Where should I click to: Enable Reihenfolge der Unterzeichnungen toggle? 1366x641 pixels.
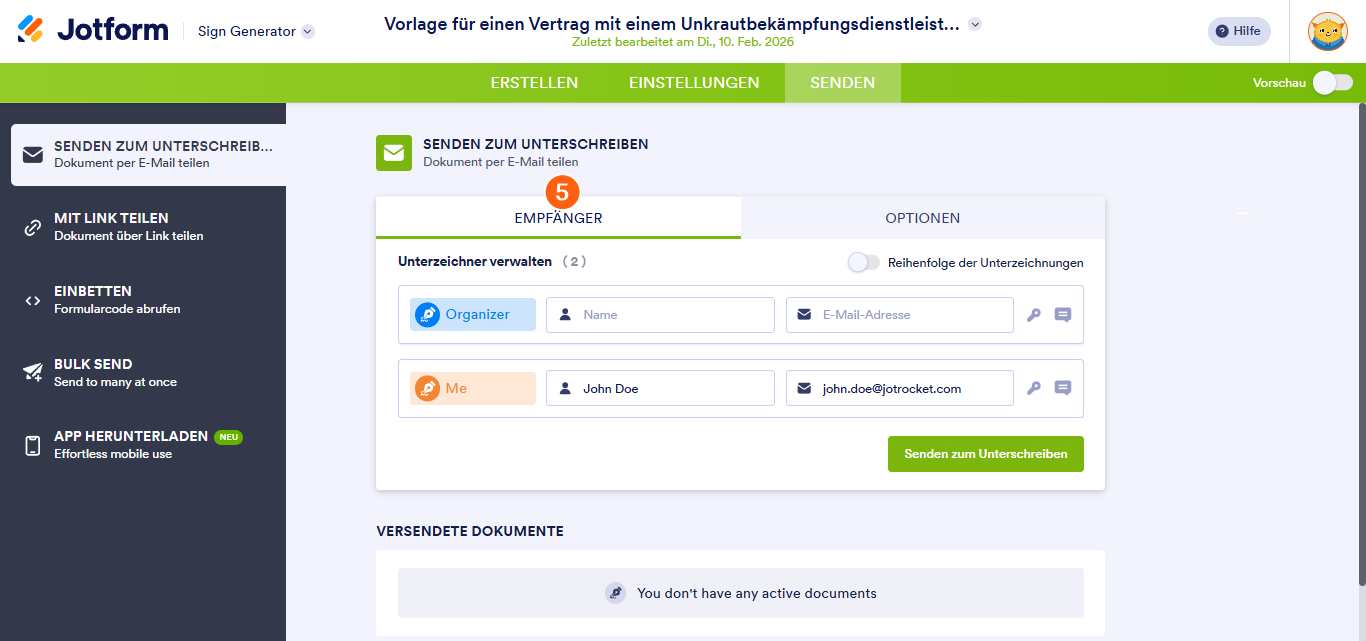pos(862,261)
